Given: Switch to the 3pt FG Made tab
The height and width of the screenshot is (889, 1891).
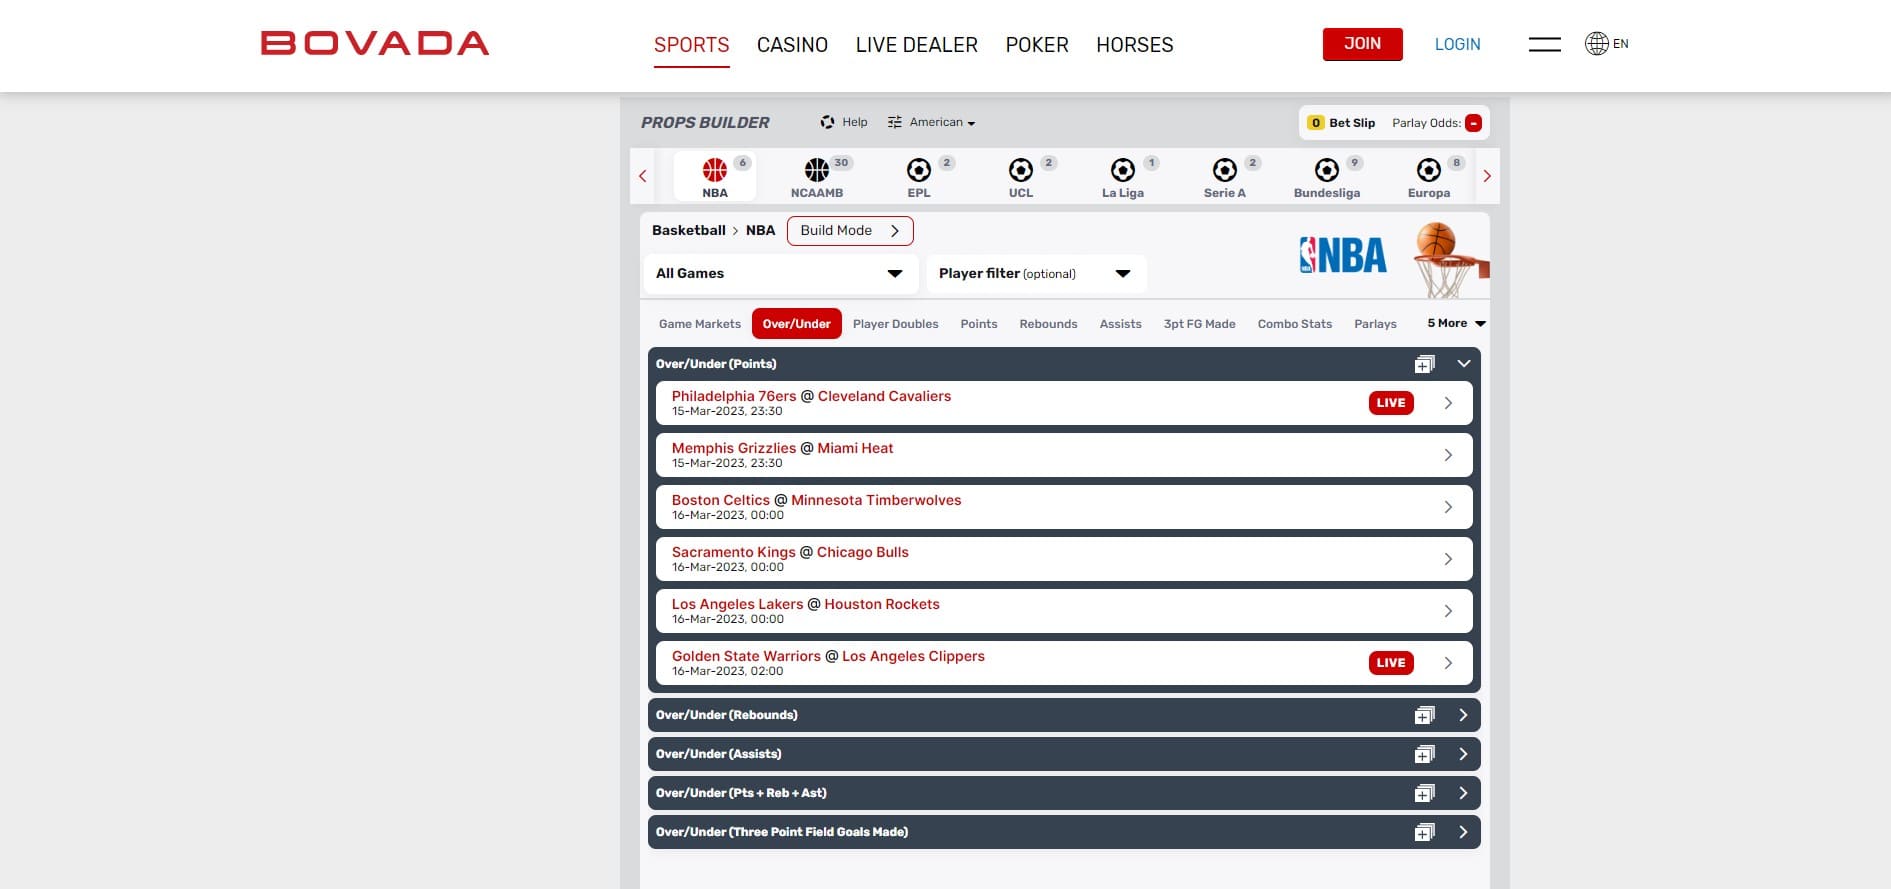Looking at the screenshot, I should [x=1200, y=324].
